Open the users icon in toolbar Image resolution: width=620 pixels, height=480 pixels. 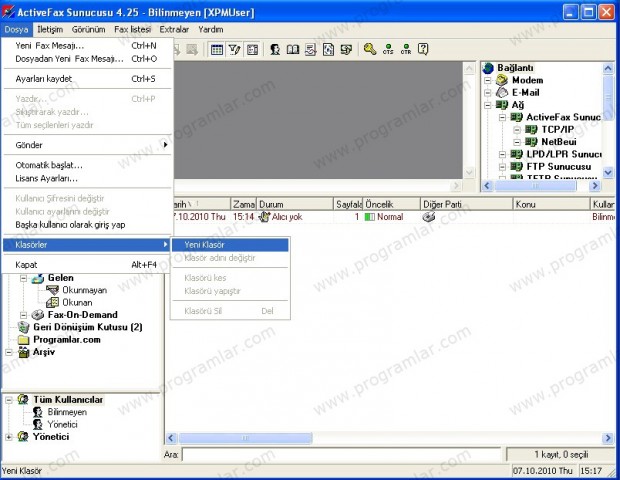(x=275, y=50)
